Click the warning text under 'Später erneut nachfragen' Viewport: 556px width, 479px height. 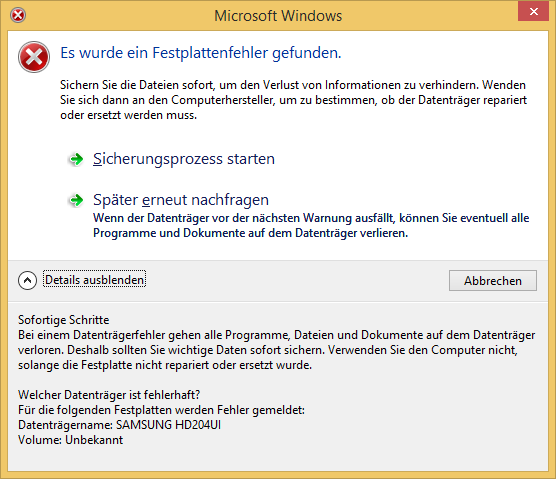[x=311, y=225]
